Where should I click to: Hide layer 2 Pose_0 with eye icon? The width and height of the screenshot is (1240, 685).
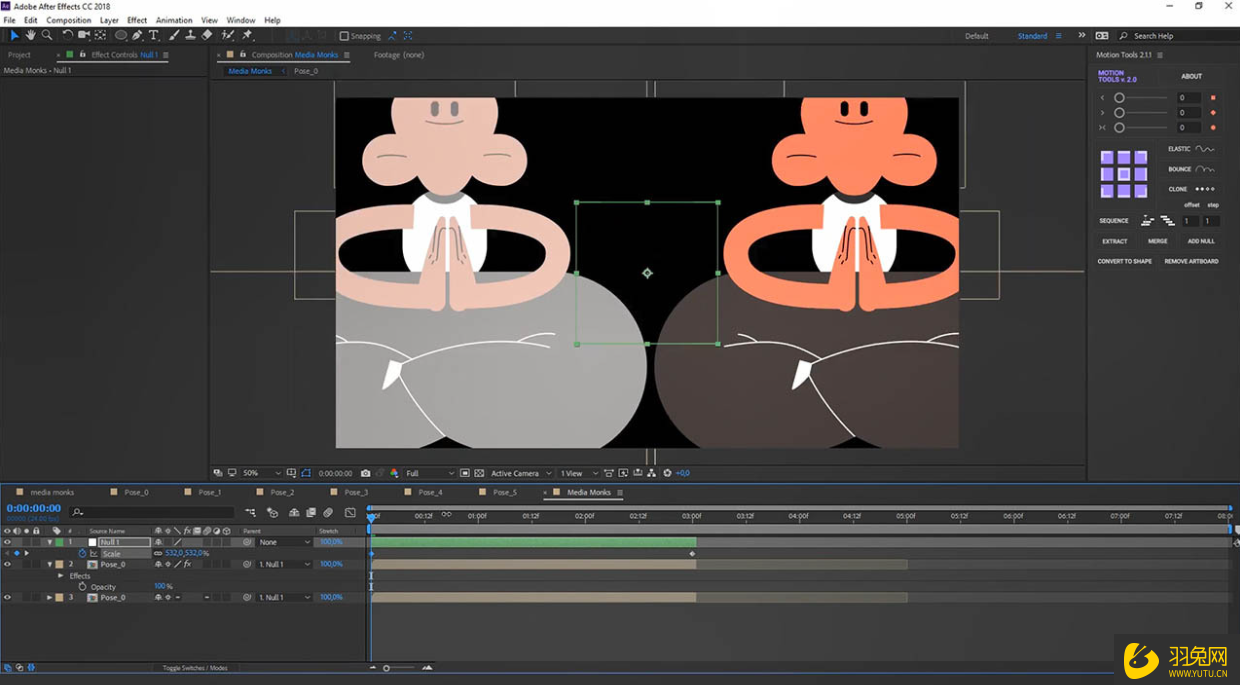coord(7,564)
